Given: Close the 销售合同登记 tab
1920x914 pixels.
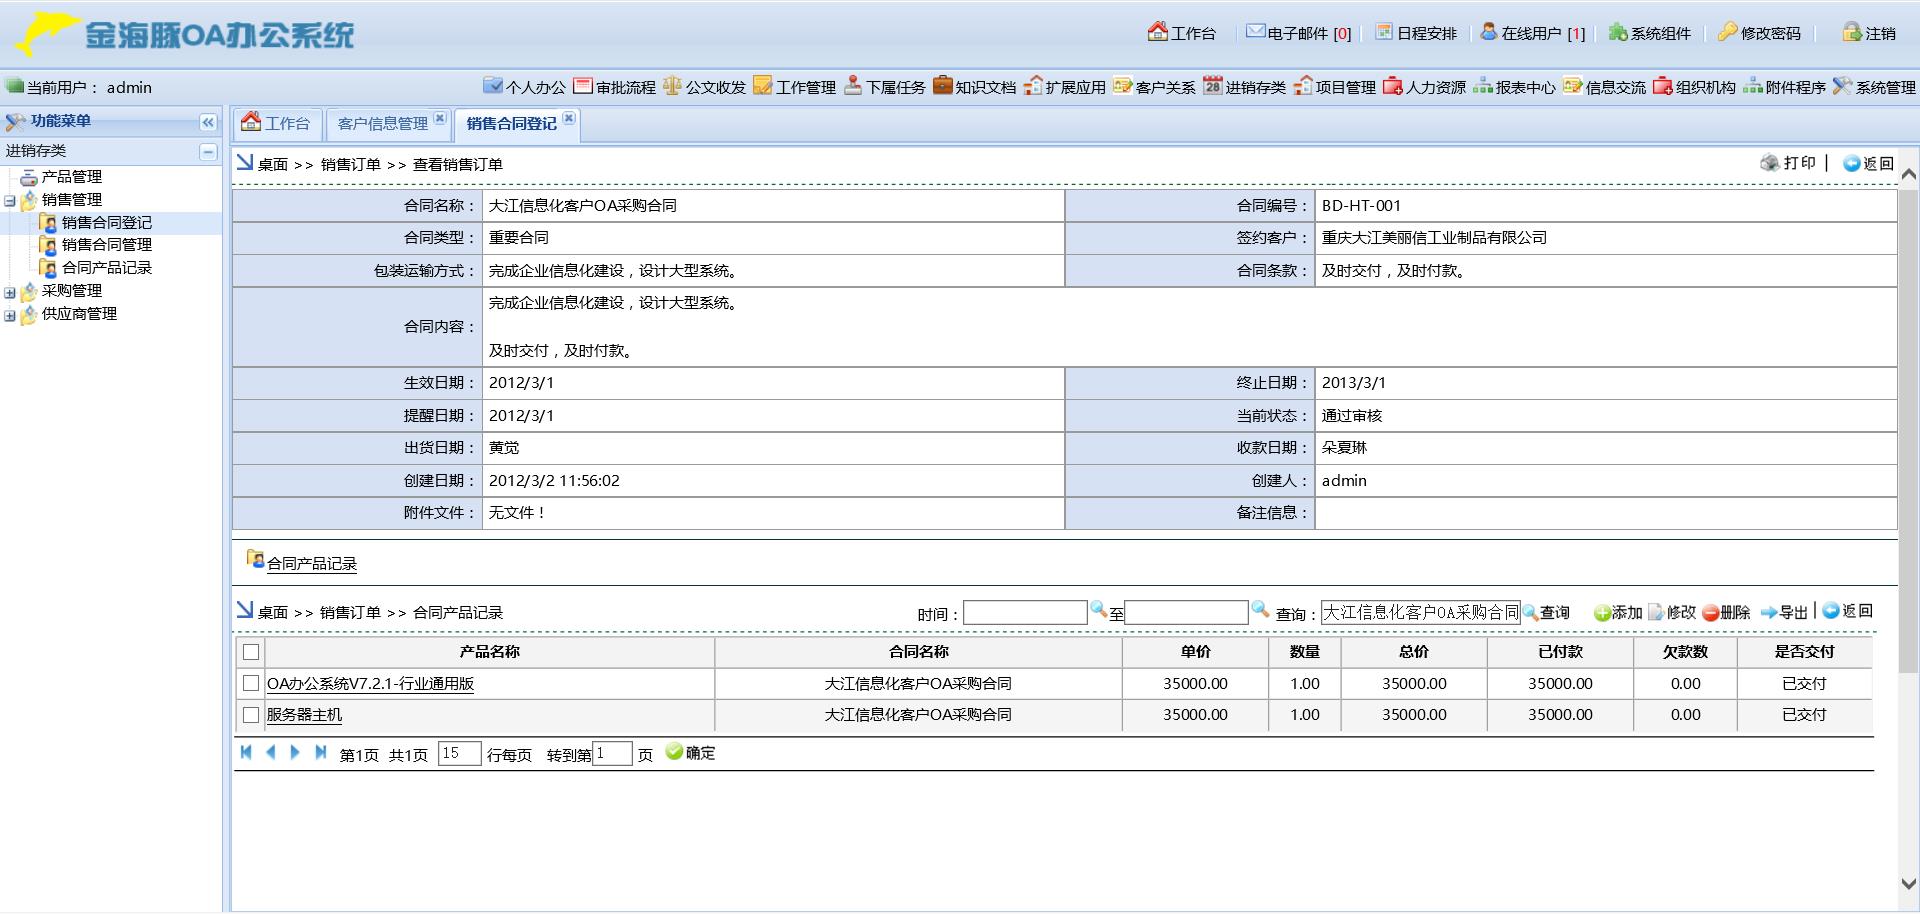Looking at the screenshot, I should pos(569,118).
